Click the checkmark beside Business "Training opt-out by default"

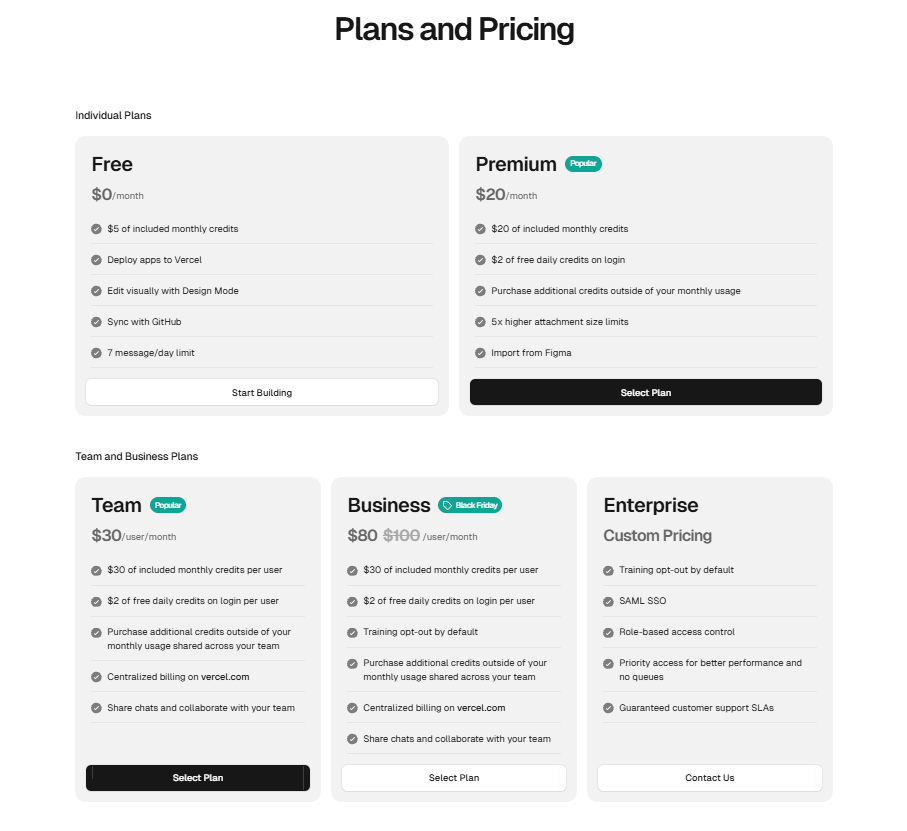click(352, 632)
